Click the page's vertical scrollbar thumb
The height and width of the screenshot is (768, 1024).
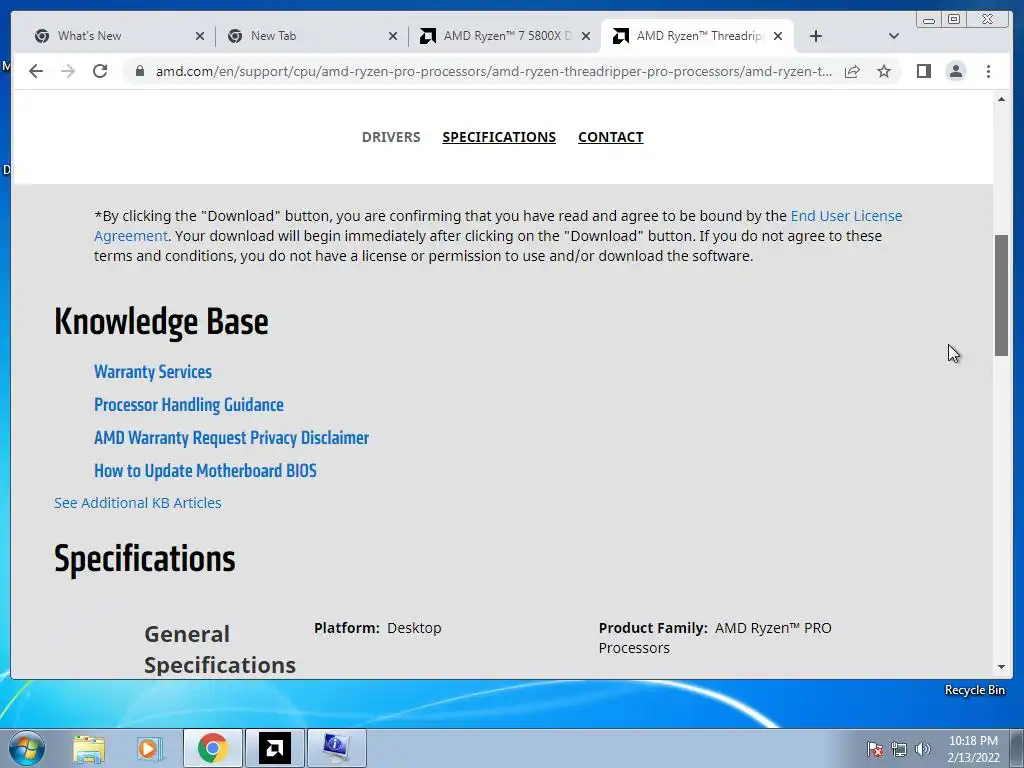pos(1001,295)
